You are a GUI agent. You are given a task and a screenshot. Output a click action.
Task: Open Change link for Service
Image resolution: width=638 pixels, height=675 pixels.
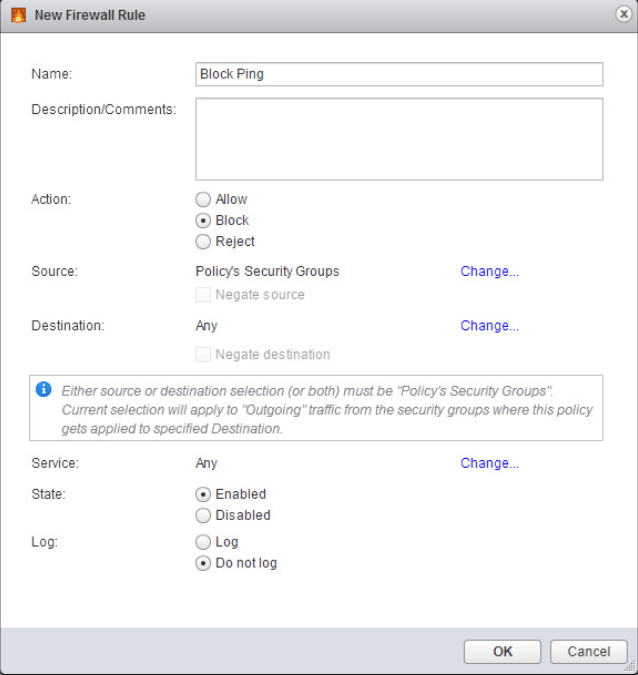point(489,463)
